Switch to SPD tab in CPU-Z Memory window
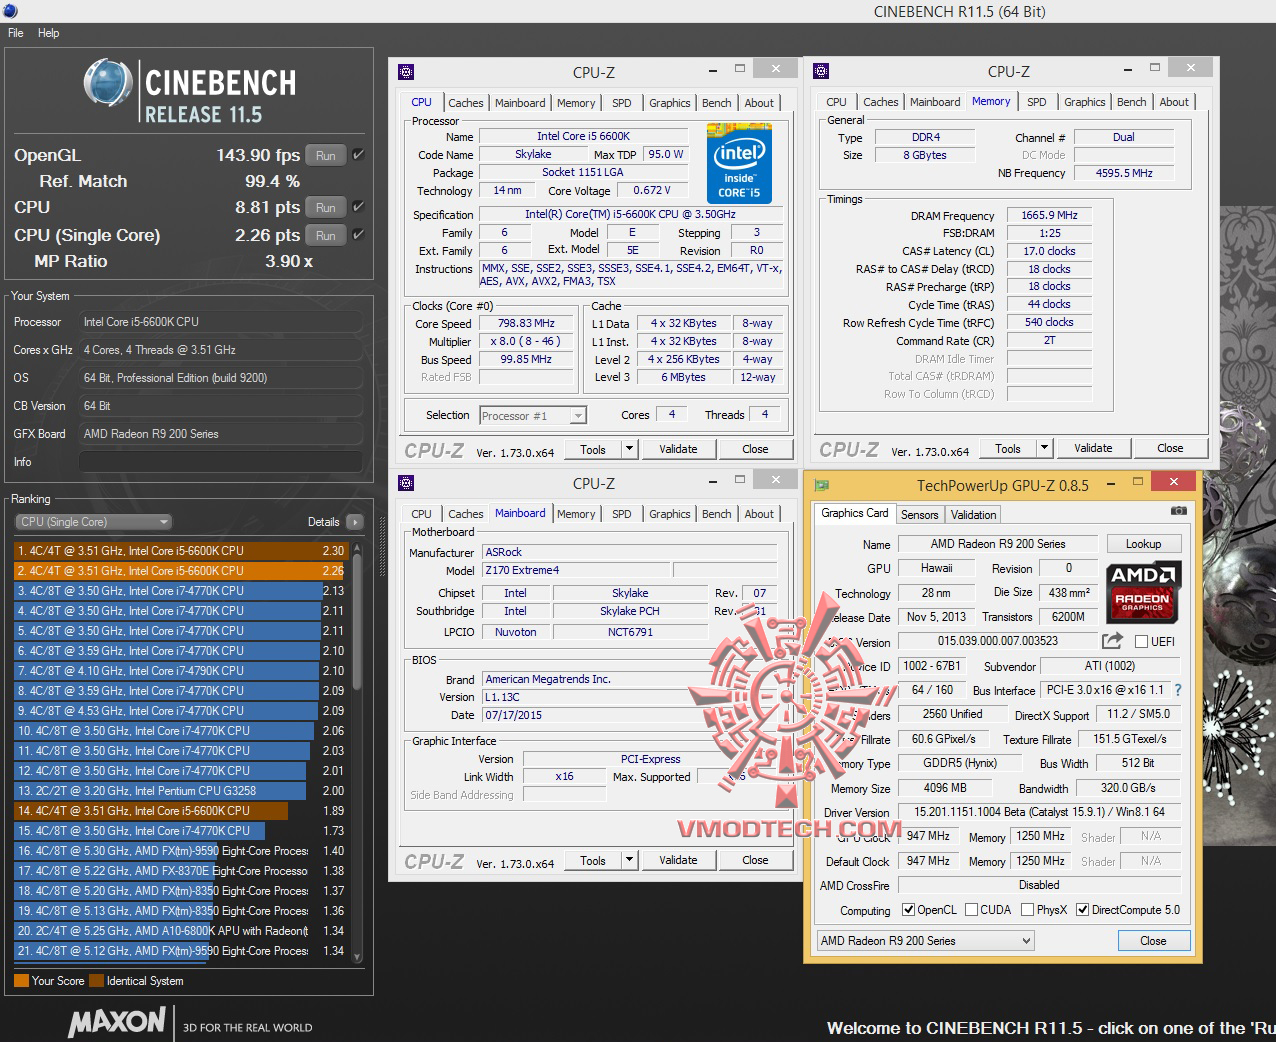1276x1042 pixels. [x=1037, y=102]
